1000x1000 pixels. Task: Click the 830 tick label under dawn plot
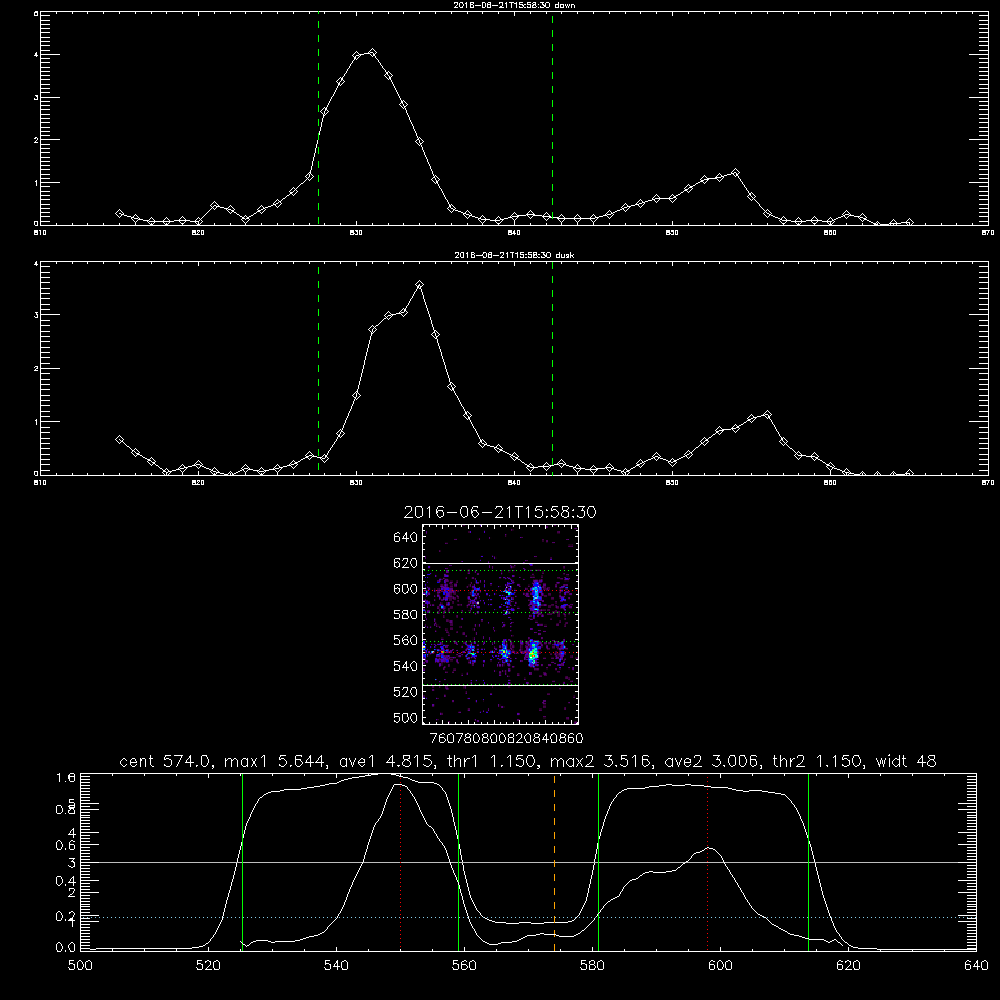[x=356, y=233]
